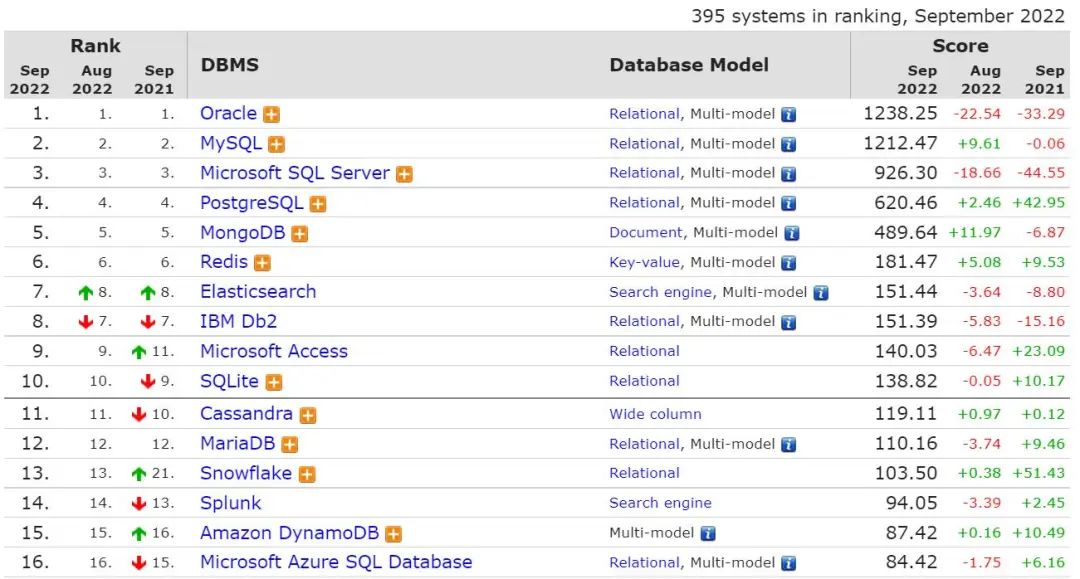Open the Elasticsearch DBMS link
This screenshot has height=579, width=1080.
pyautogui.click(x=258, y=292)
